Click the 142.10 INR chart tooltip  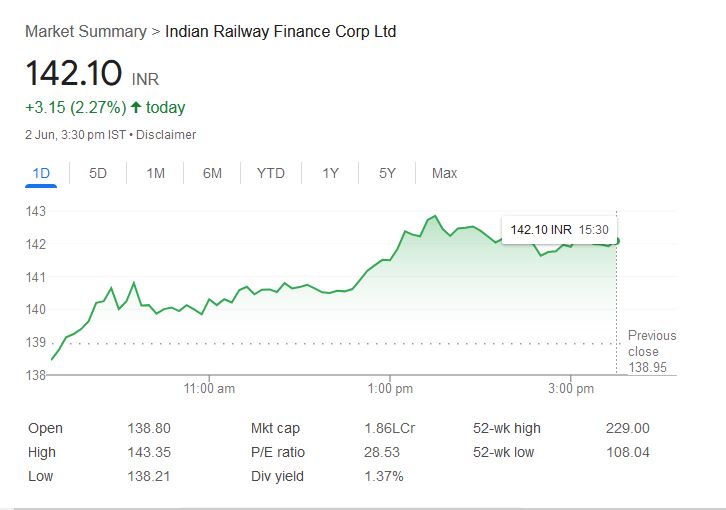point(559,230)
